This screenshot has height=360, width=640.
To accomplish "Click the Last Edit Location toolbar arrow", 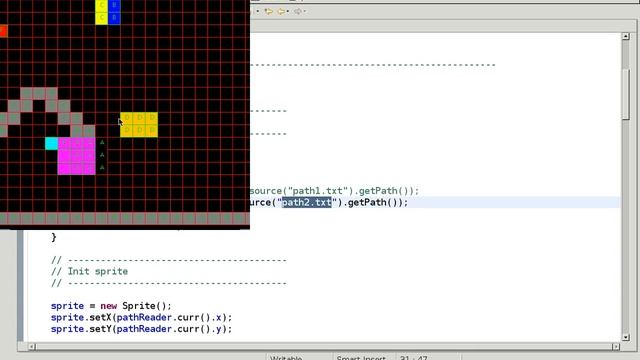I will point(268,11).
